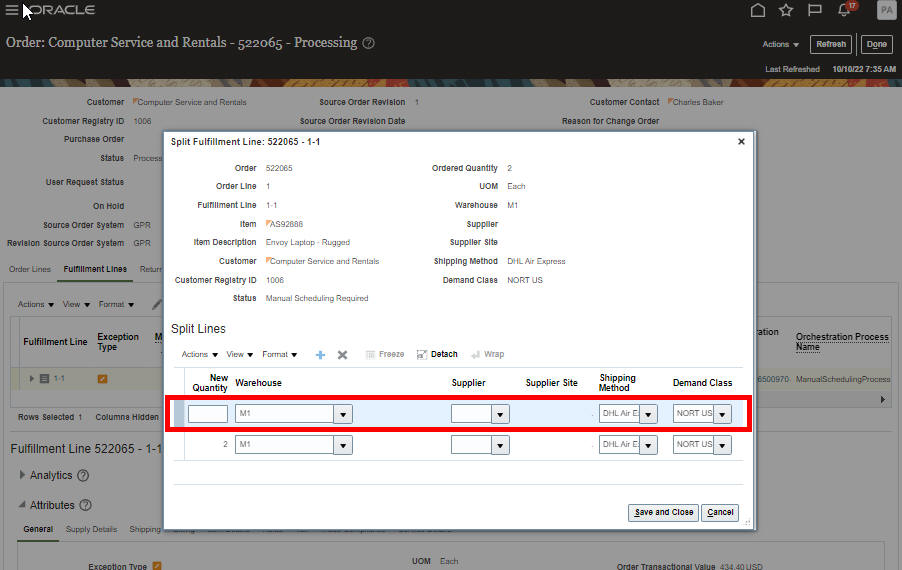The height and width of the screenshot is (570, 902).
Task: Open Supply Details tab
Action: tap(91, 529)
